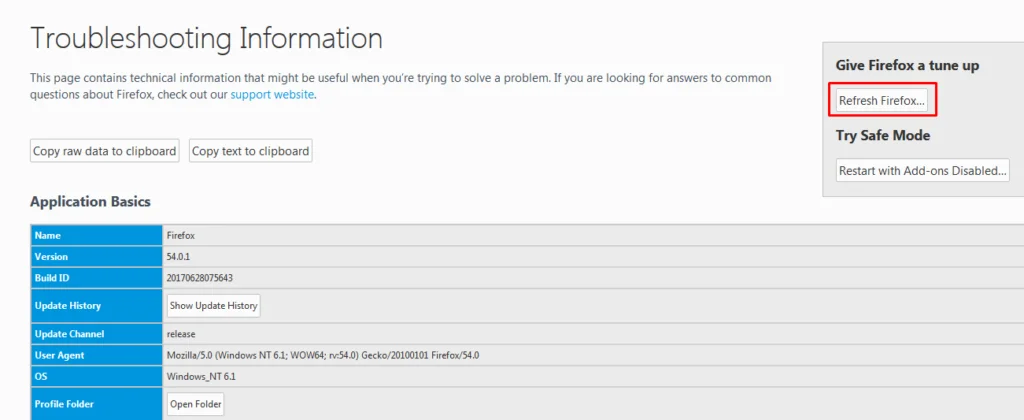1024x420 pixels.
Task: Select the Profile Folder row label
Action: [65, 404]
